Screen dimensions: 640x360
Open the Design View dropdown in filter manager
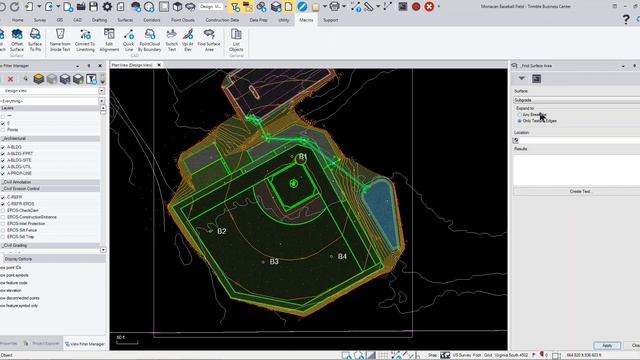102,91
